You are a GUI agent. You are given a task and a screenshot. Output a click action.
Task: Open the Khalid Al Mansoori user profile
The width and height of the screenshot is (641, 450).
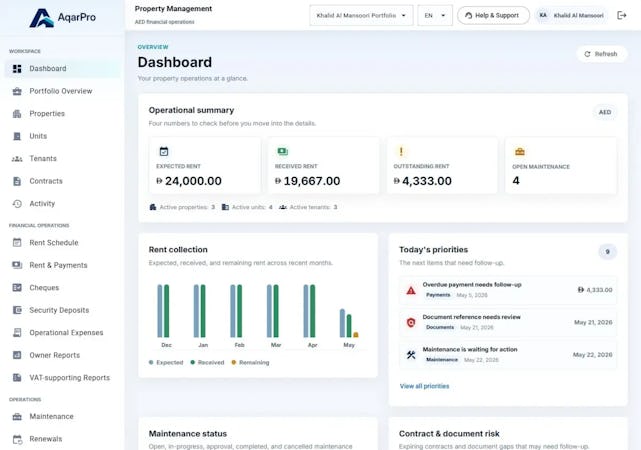572,16
